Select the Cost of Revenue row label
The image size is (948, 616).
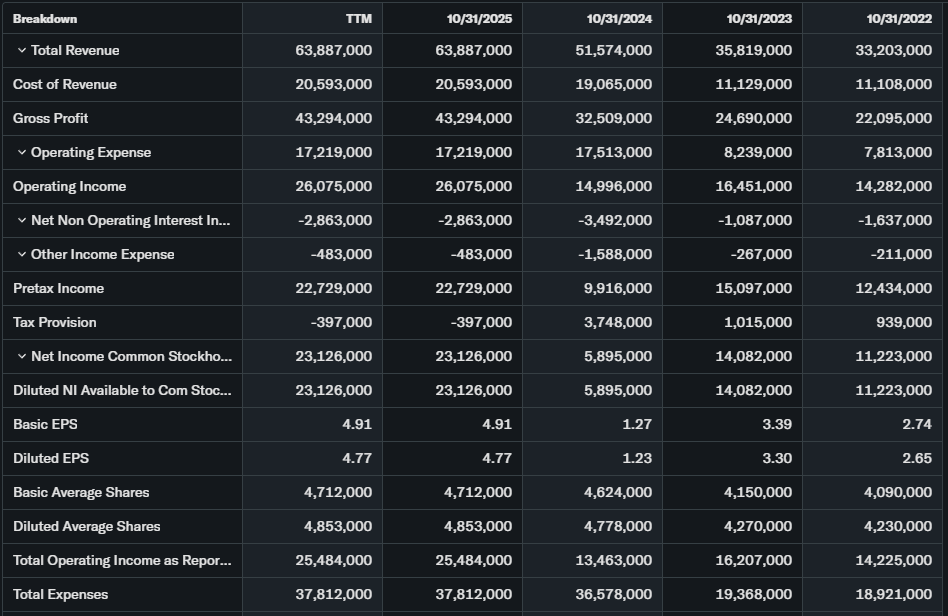point(65,85)
